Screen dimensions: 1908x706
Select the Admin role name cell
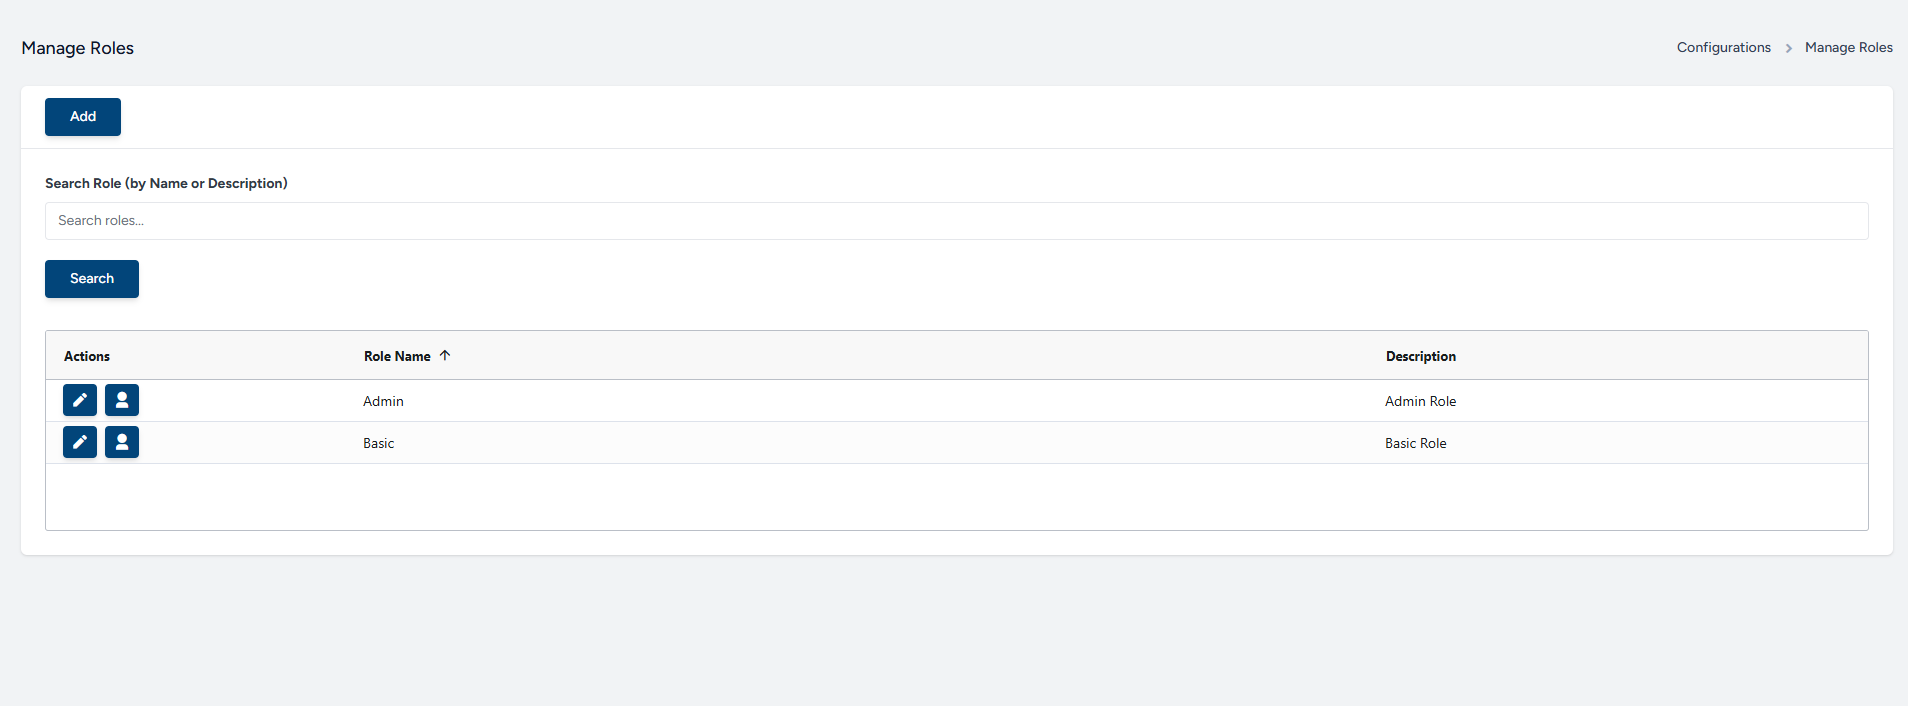(x=383, y=401)
